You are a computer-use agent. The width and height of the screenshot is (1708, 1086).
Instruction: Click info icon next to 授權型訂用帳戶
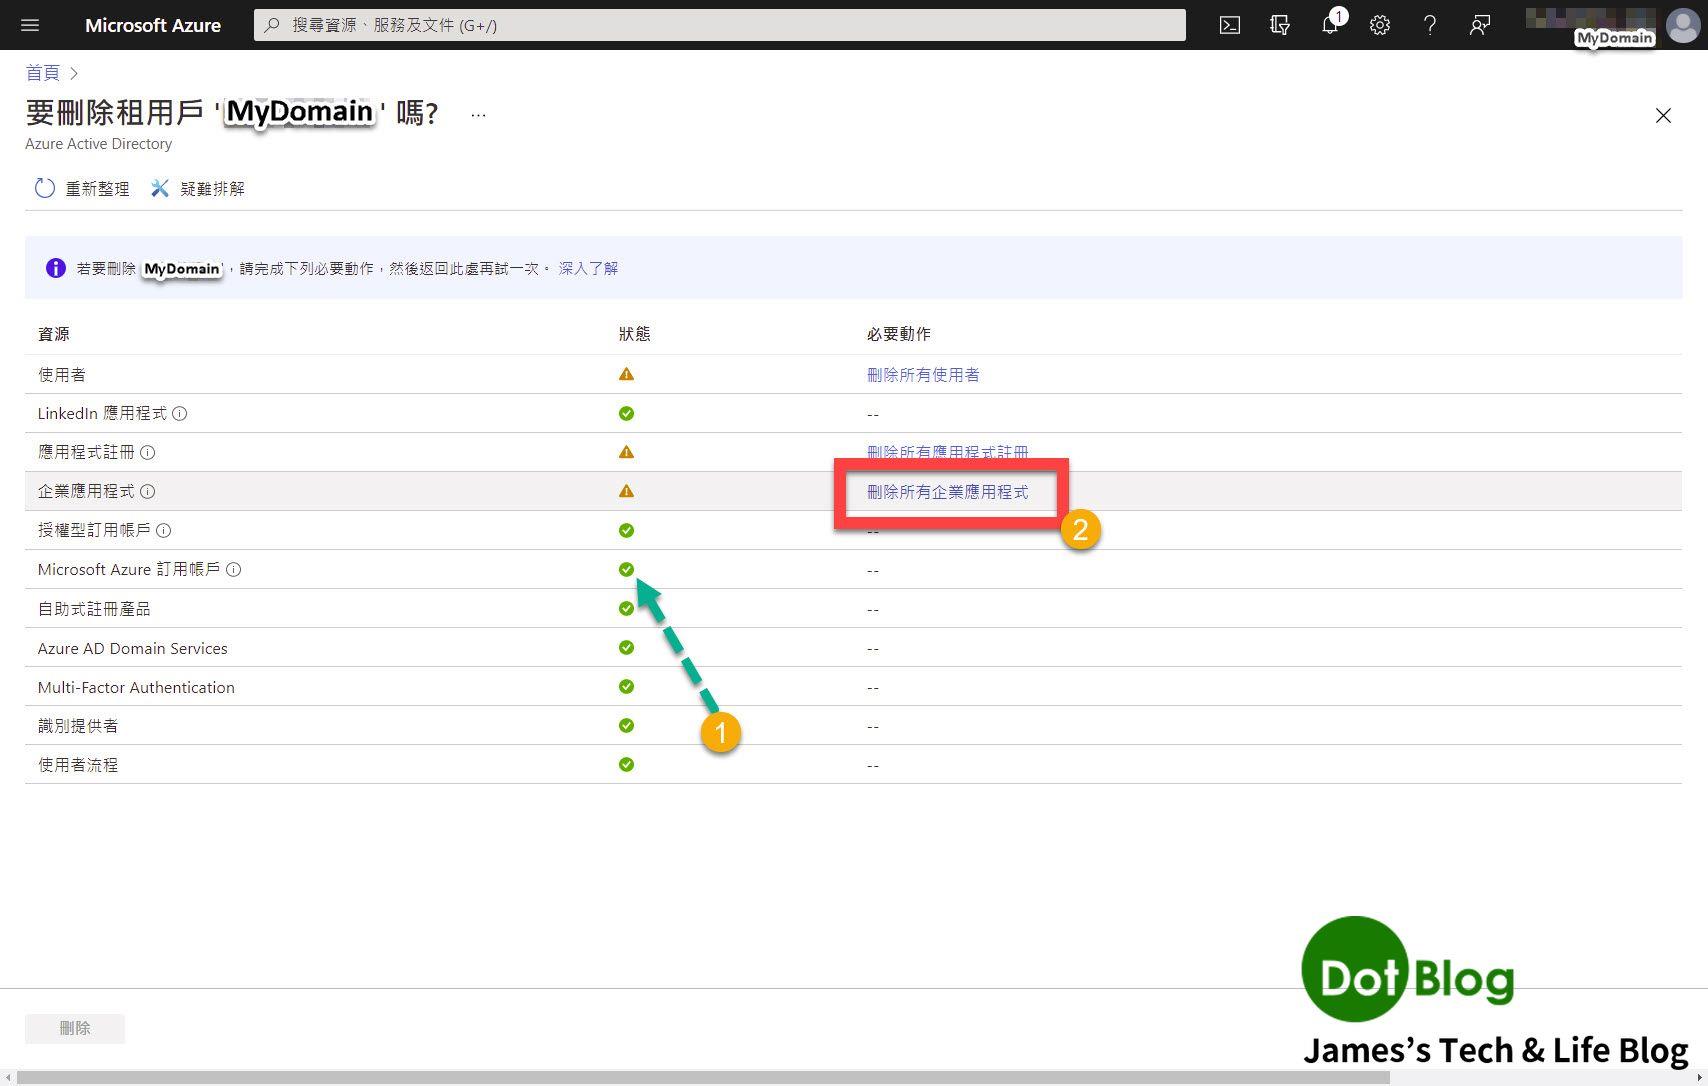tap(164, 530)
